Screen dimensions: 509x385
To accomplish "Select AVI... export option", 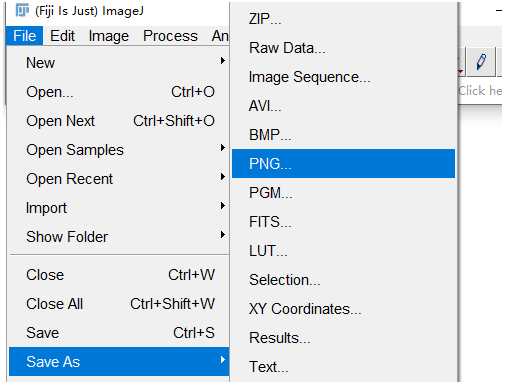I will [x=343, y=106].
